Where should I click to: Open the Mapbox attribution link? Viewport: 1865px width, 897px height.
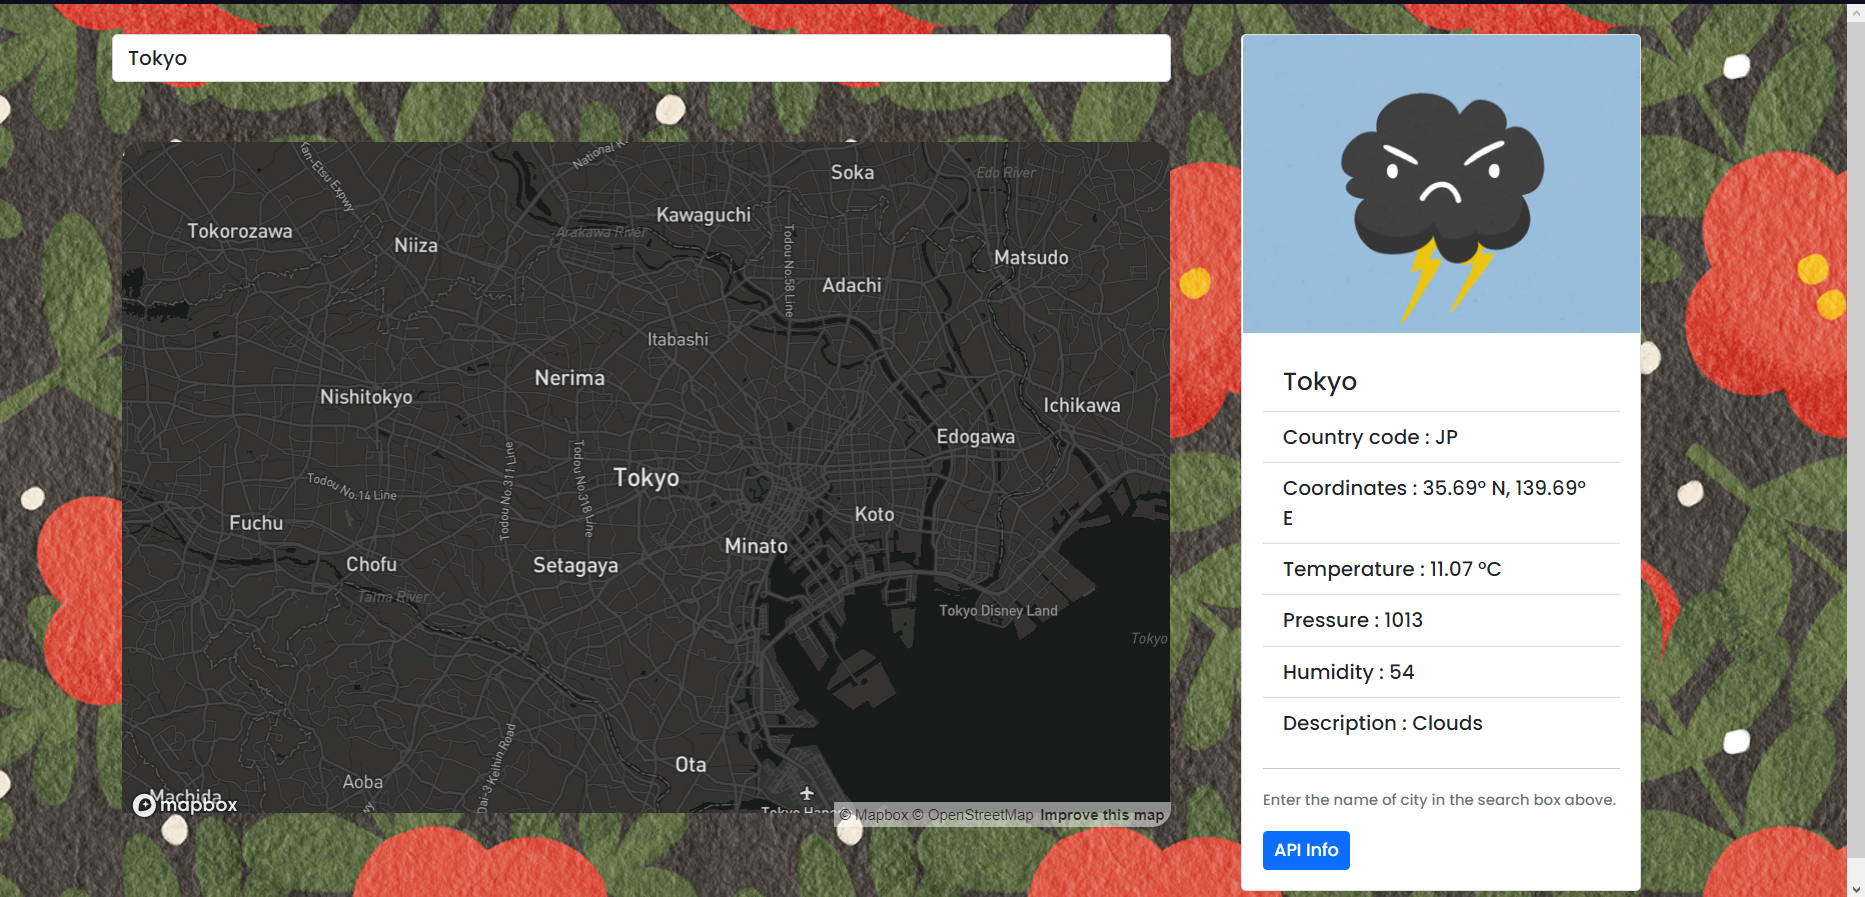pos(873,815)
